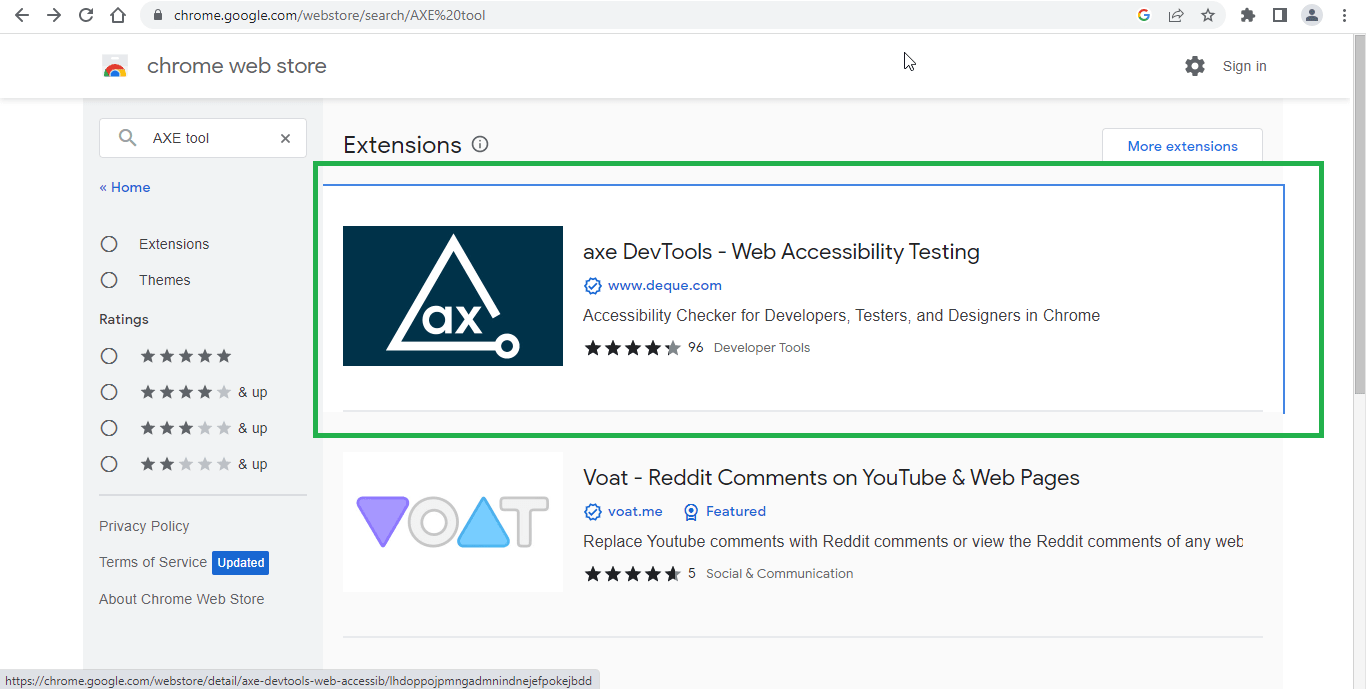Open Chrome Web Store settings gear
Screen dimensions: 1366x689
pos(1195,65)
